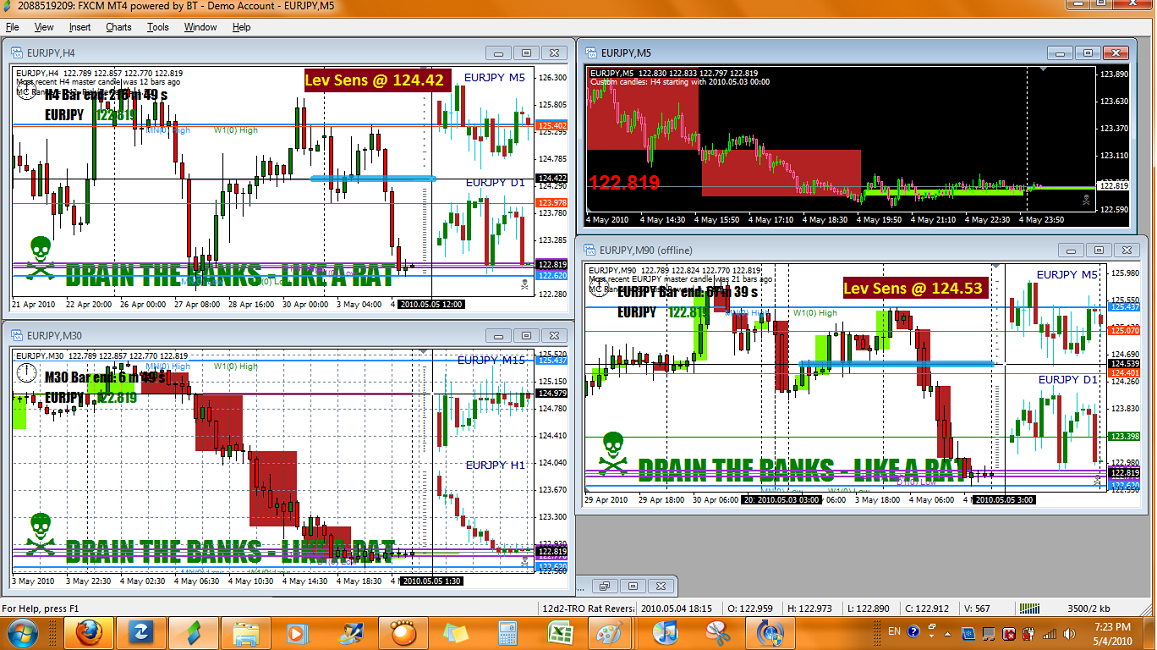Click 2010.05.04 18:15 in status bar
Screen dimensions: 1157x650
tap(677, 609)
